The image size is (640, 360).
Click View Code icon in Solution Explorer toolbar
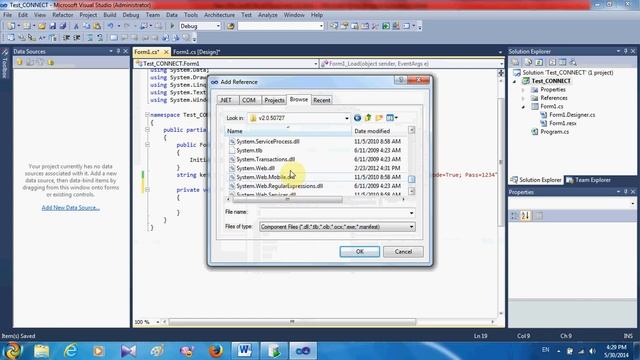[x=552, y=62]
